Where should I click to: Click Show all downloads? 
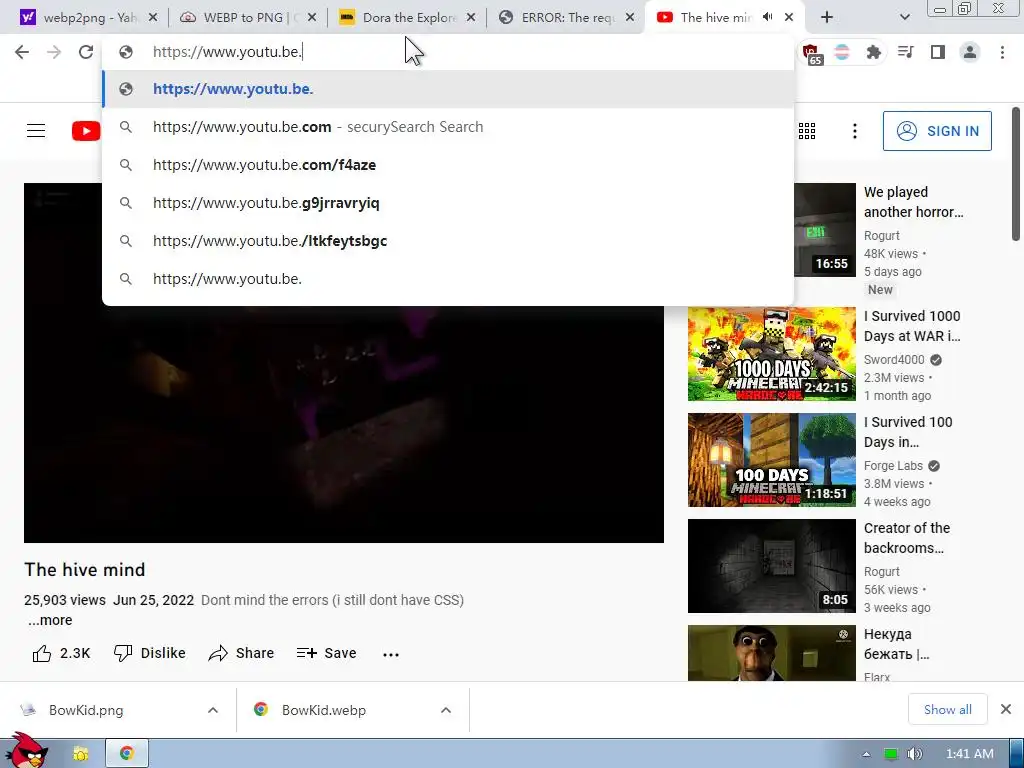pyautogui.click(x=948, y=709)
